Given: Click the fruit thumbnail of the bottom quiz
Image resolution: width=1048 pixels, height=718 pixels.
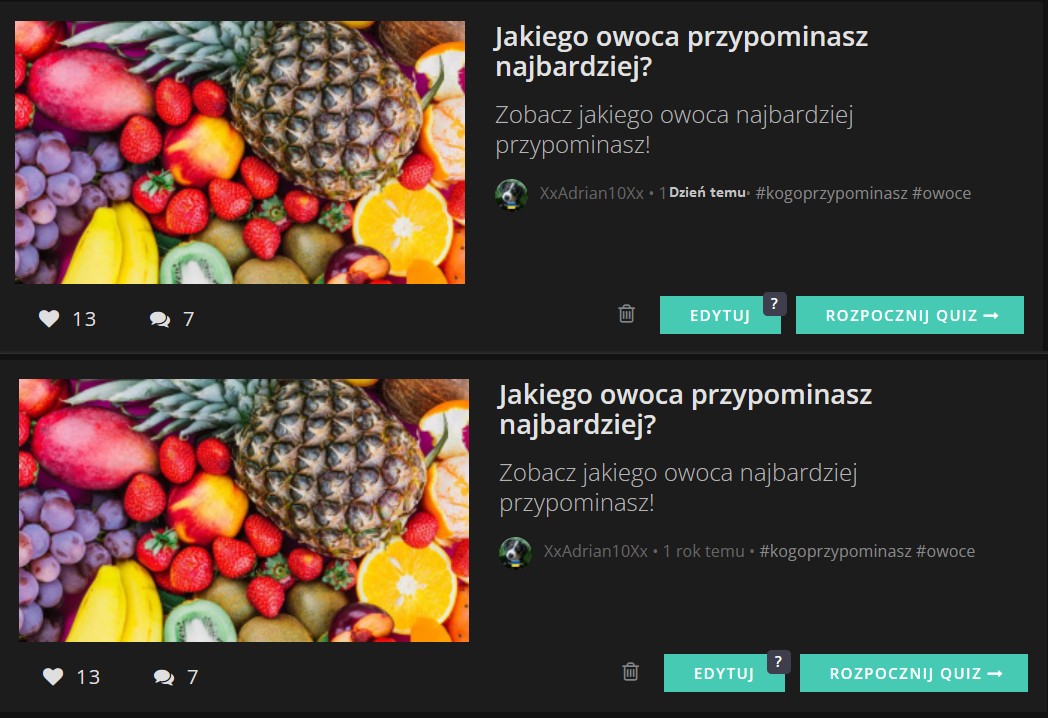Looking at the screenshot, I should tap(244, 511).
